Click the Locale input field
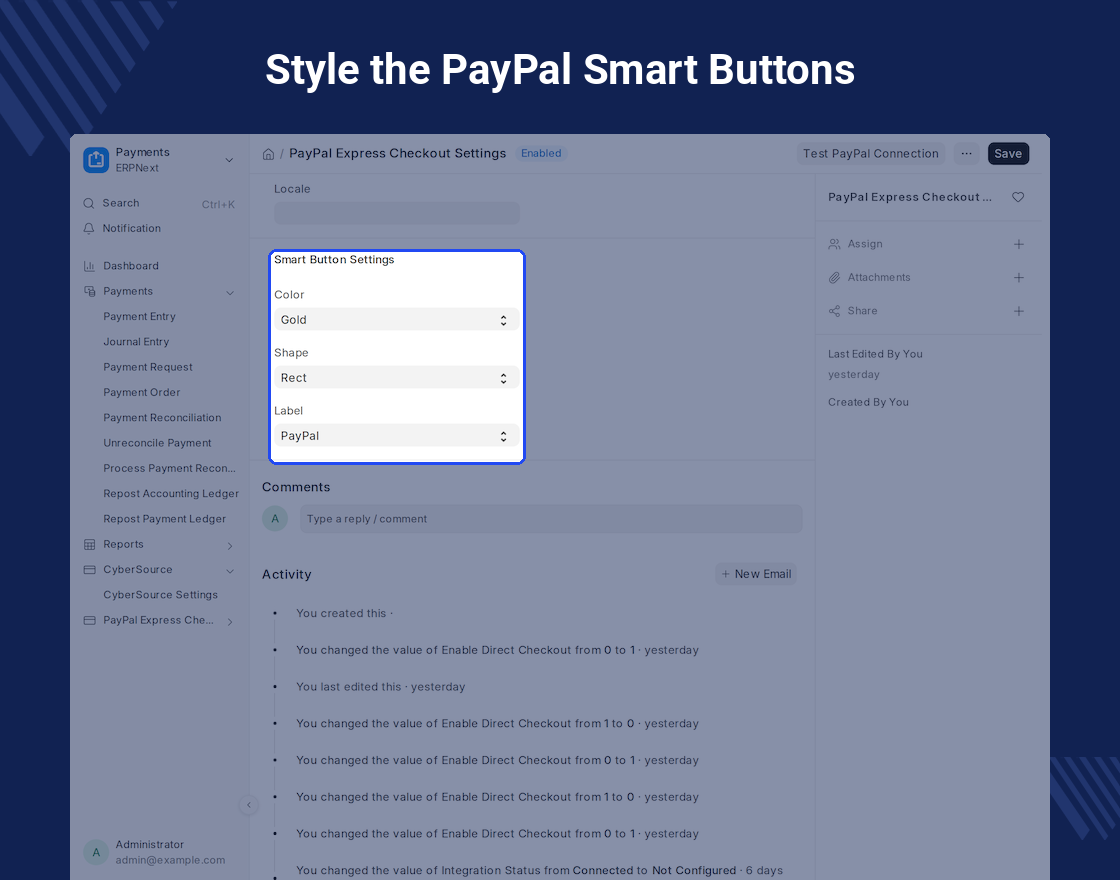The width and height of the screenshot is (1120, 880). [x=396, y=213]
